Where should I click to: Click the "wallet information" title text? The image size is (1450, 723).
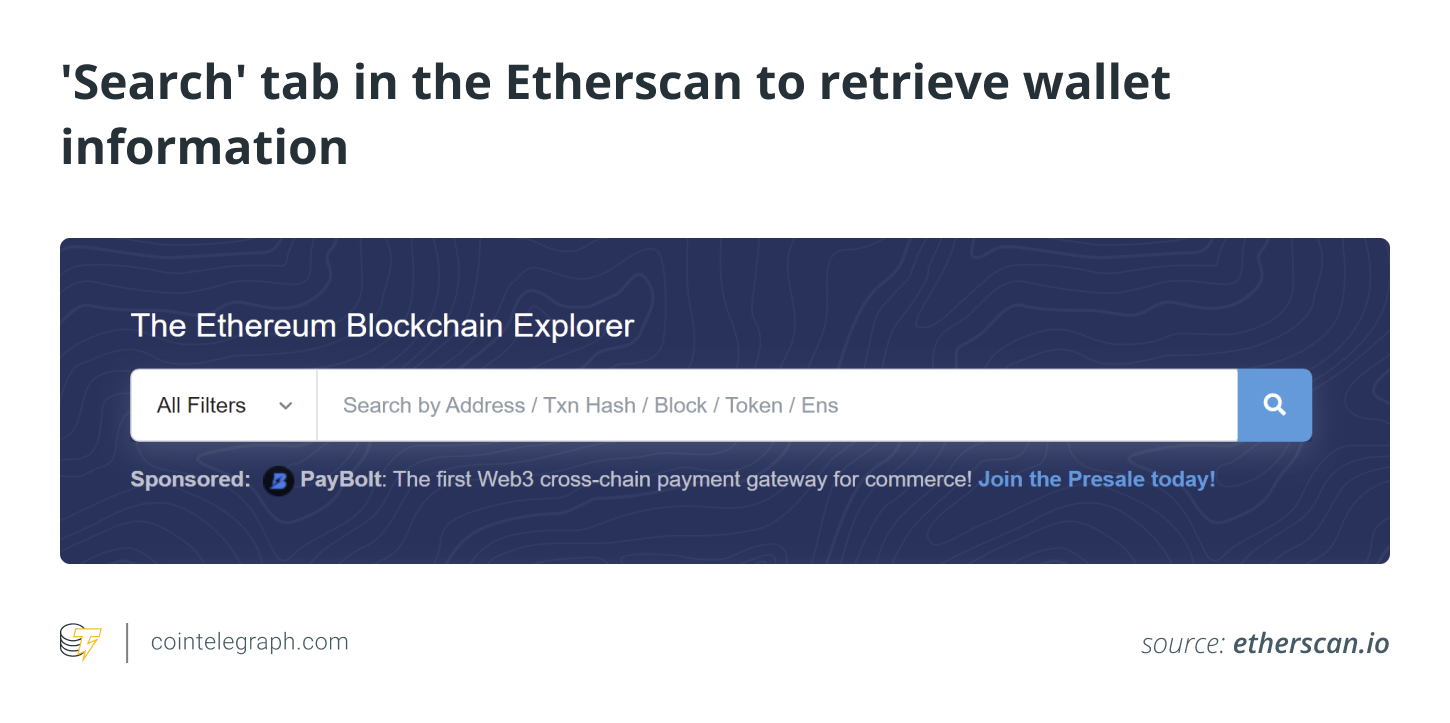pos(615,114)
